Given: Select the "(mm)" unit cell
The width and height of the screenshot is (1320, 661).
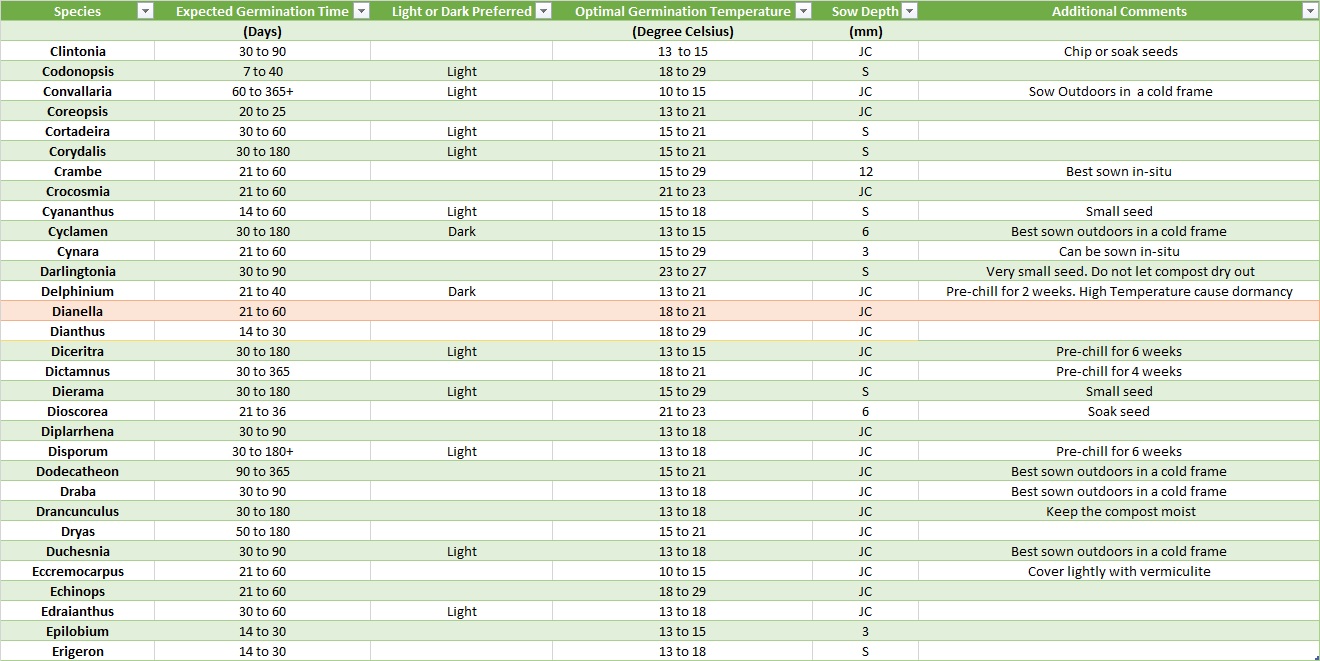Looking at the screenshot, I should [865, 31].
